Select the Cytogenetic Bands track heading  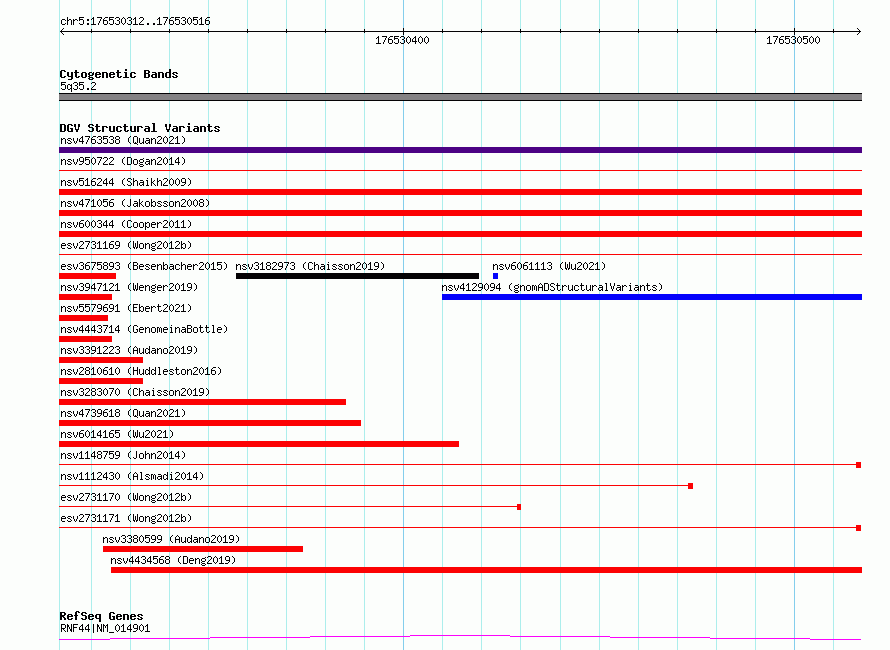click(x=119, y=74)
